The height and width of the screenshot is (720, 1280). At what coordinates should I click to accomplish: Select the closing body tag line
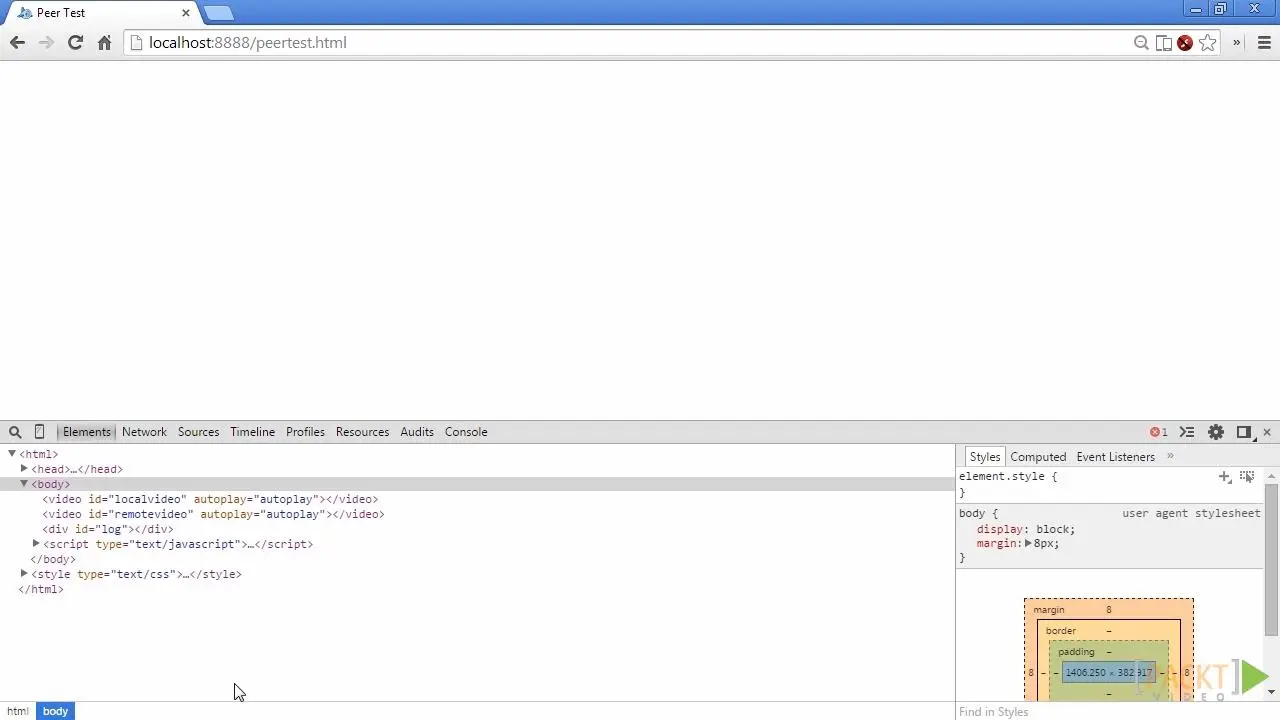pyautogui.click(x=53, y=559)
